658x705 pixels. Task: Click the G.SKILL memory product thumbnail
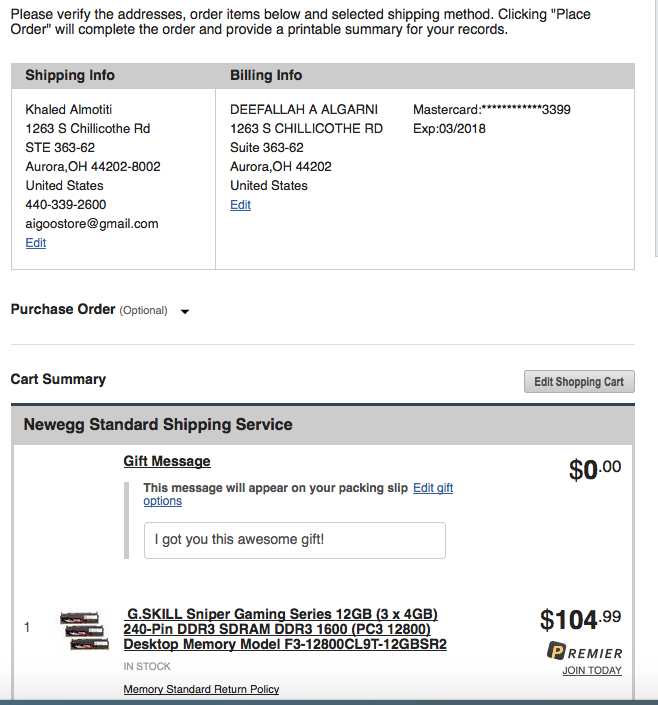pyautogui.click(x=83, y=629)
